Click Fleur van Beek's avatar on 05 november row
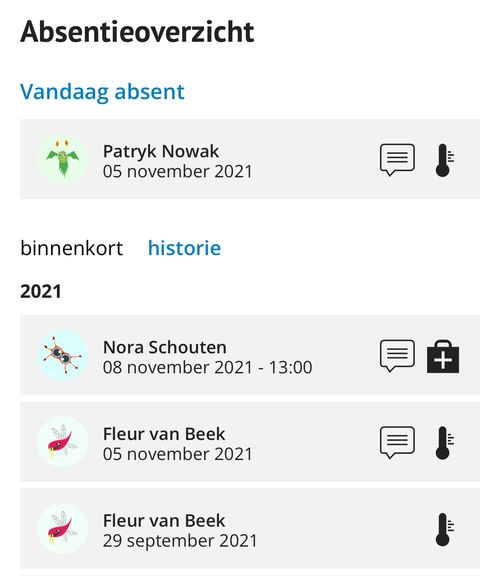Screen dimensions: 500x576 (63, 442)
